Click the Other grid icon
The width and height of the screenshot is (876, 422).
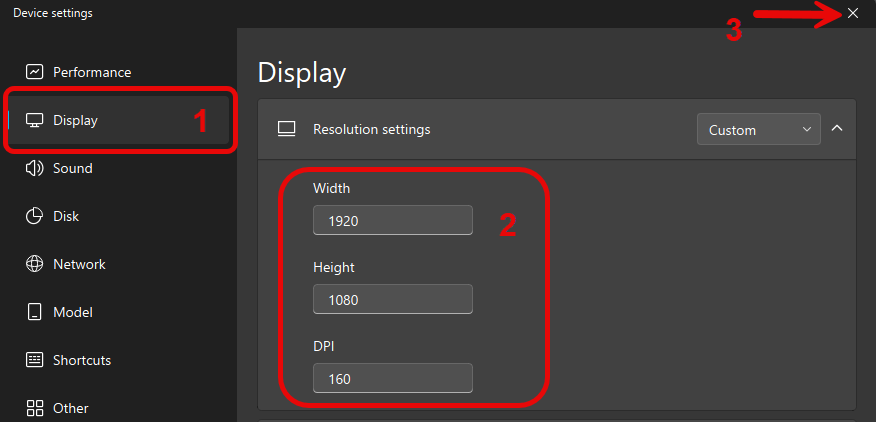[x=35, y=408]
